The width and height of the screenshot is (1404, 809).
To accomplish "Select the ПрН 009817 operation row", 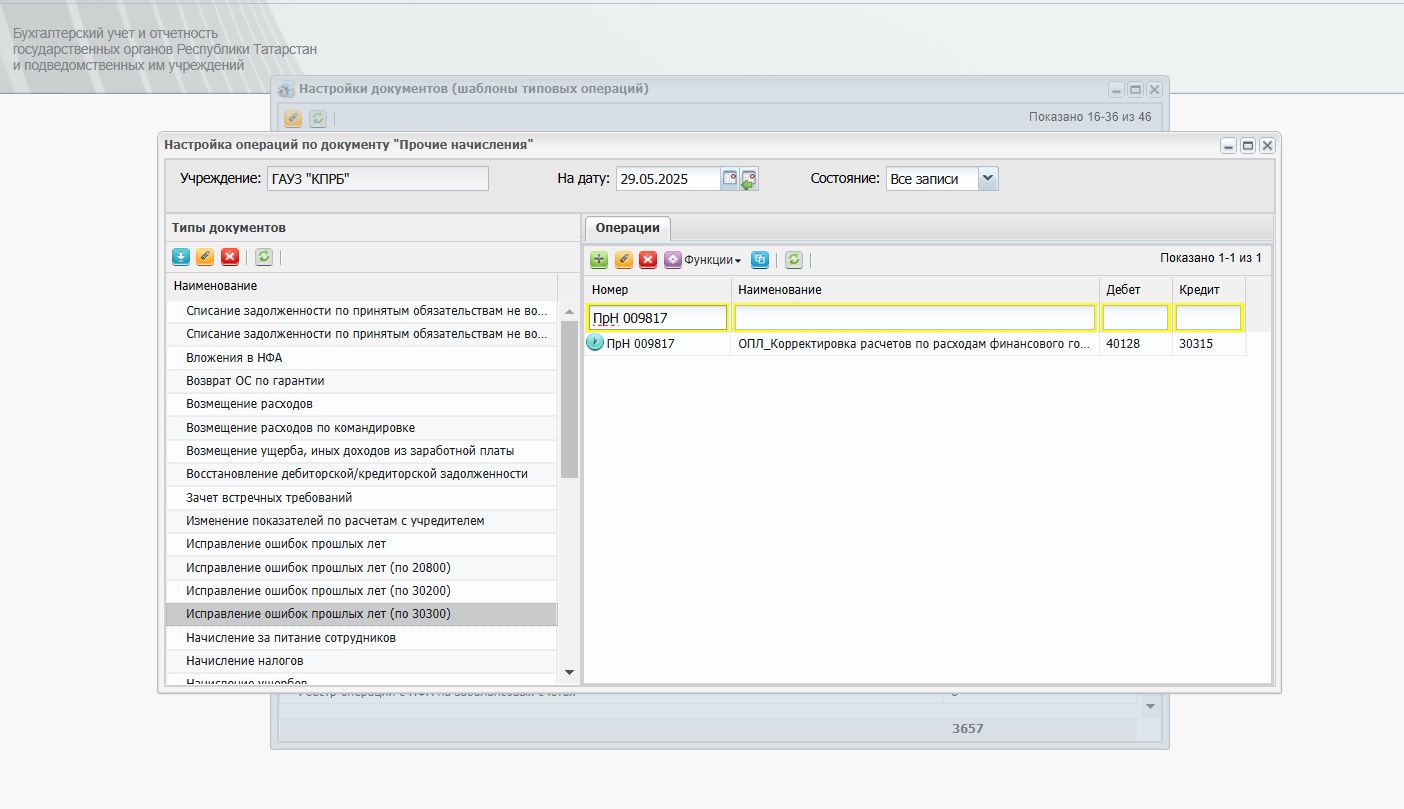I will click(915, 343).
